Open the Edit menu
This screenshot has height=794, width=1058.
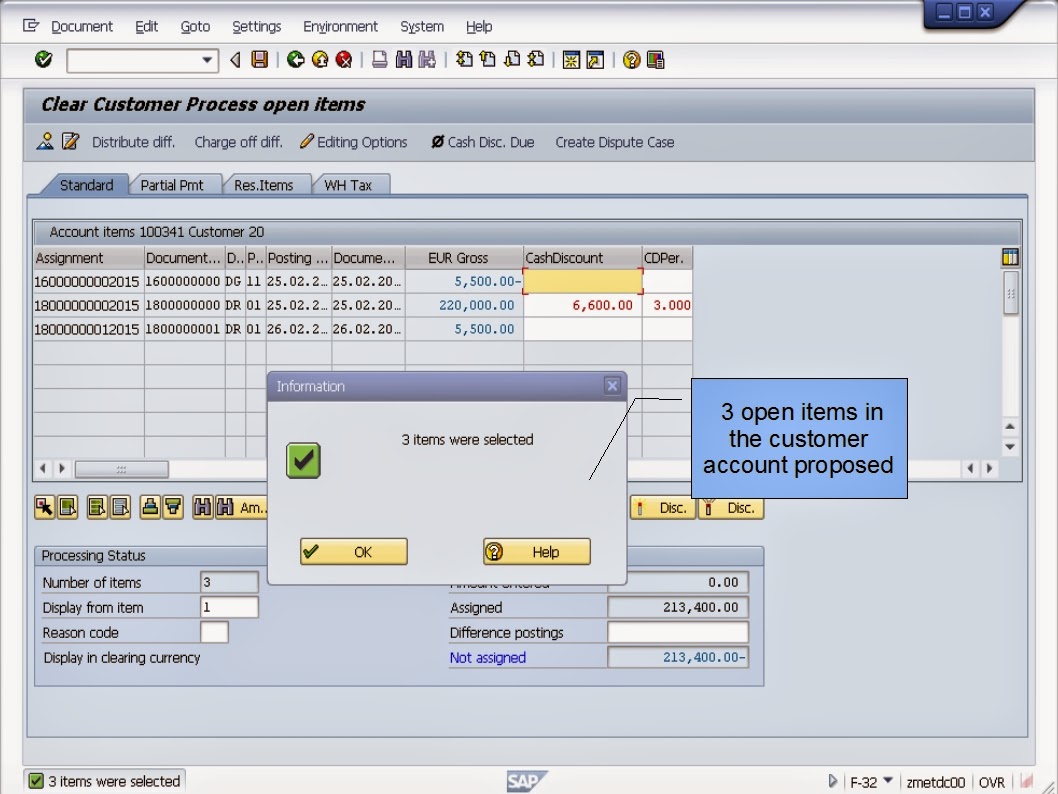point(146,26)
